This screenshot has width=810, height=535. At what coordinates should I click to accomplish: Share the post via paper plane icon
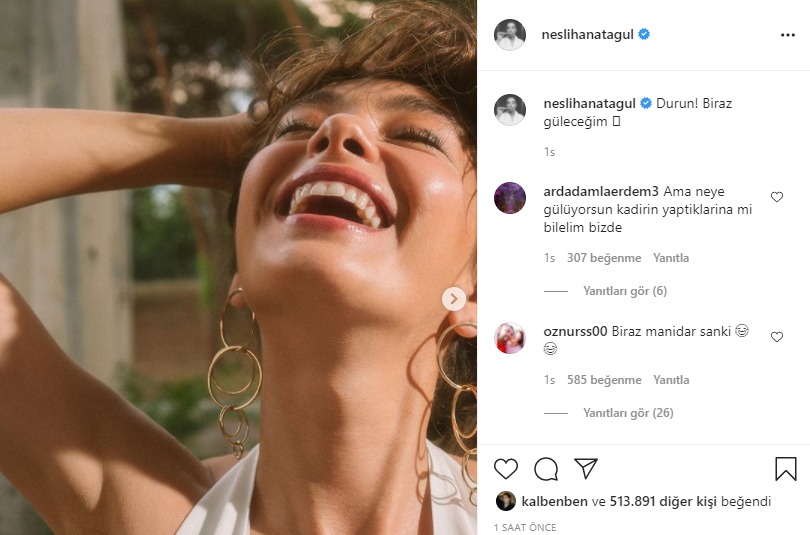(x=586, y=469)
